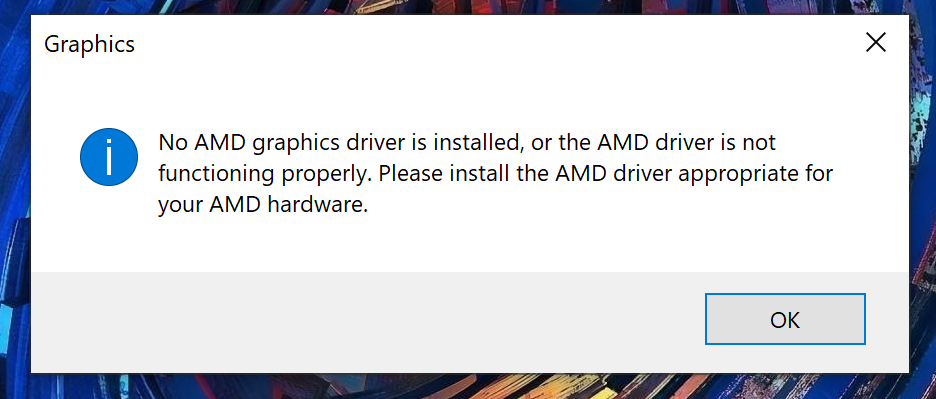Click the blue information icon

point(109,157)
